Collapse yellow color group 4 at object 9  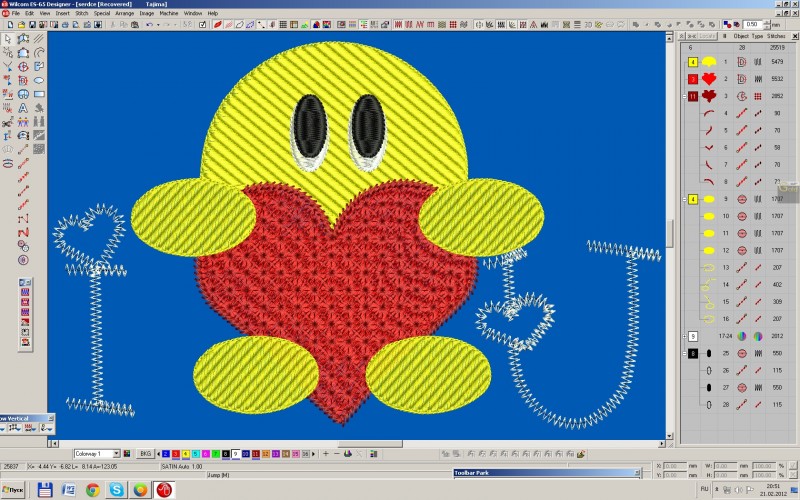[684, 199]
